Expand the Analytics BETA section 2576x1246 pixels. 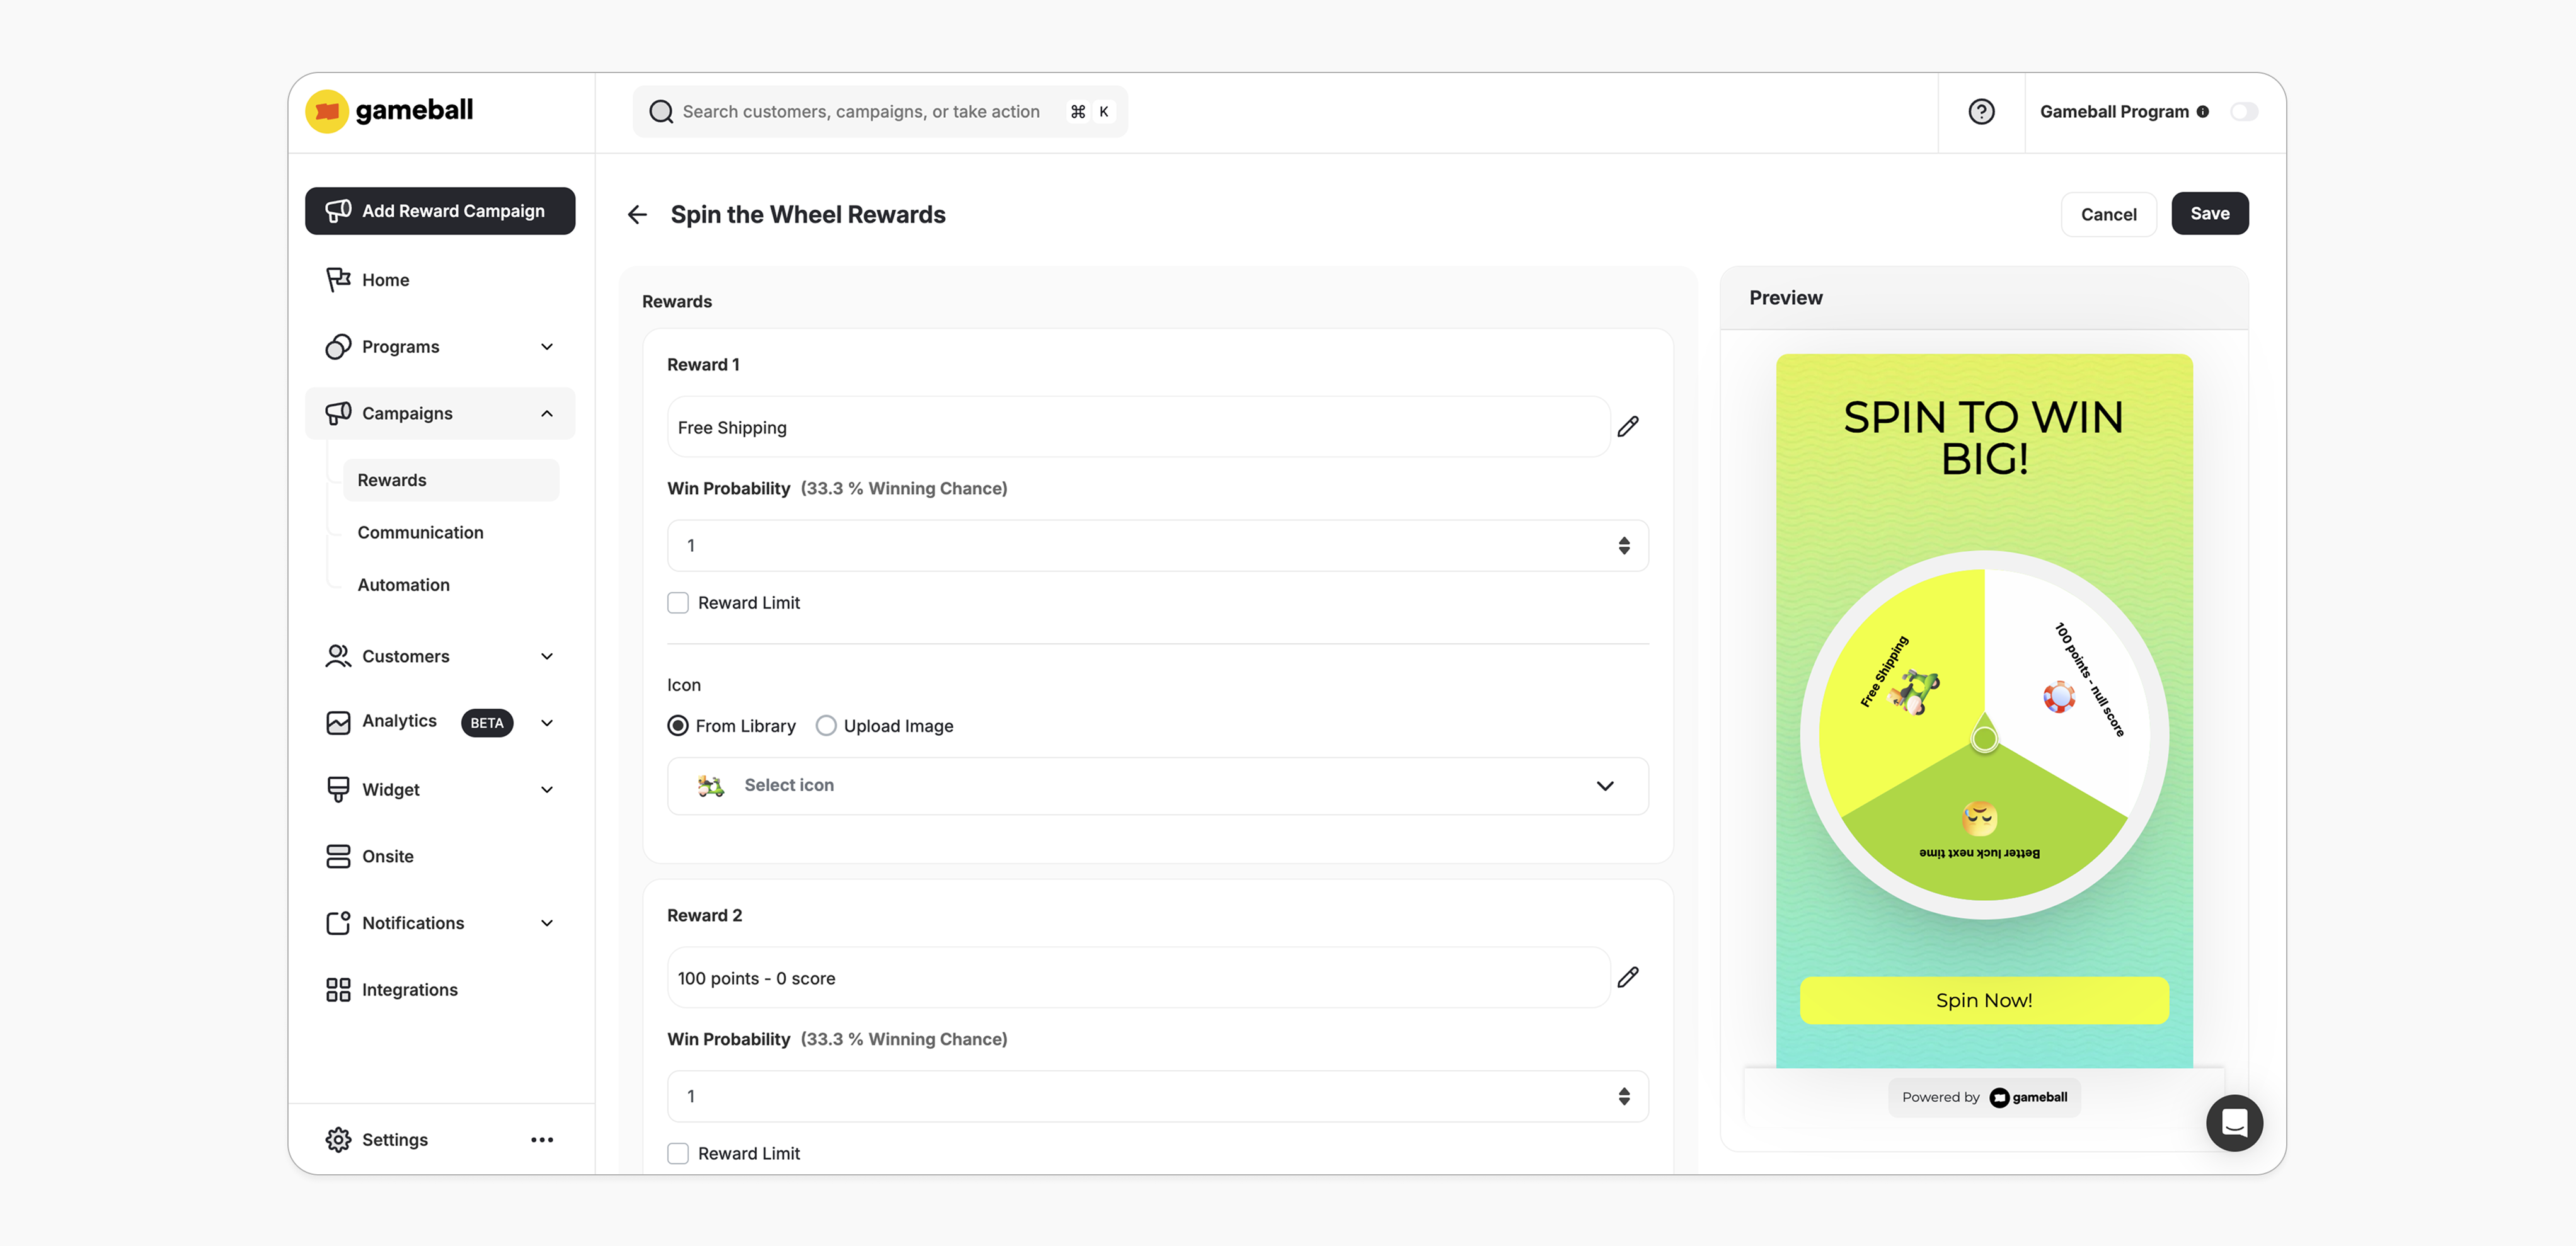pyautogui.click(x=546, y=722)
